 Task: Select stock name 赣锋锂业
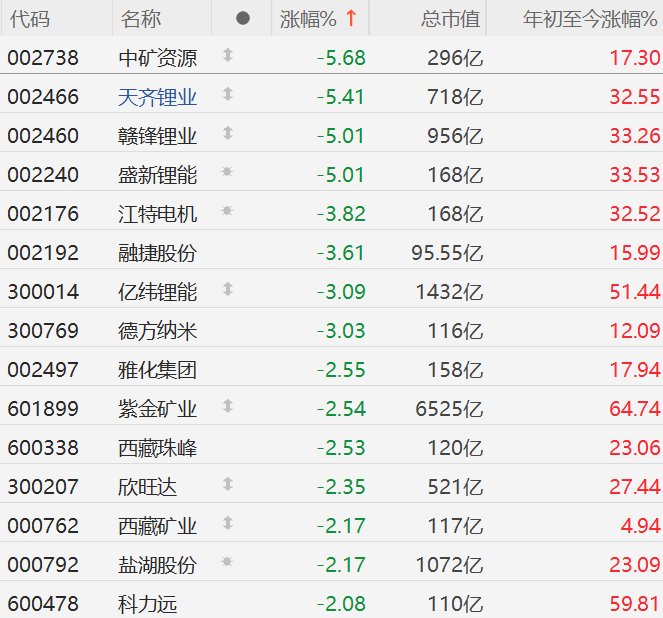(x=157, y=136)
